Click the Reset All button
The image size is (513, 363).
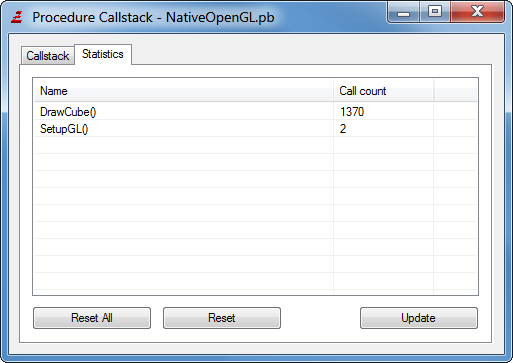tap(92, 318)
